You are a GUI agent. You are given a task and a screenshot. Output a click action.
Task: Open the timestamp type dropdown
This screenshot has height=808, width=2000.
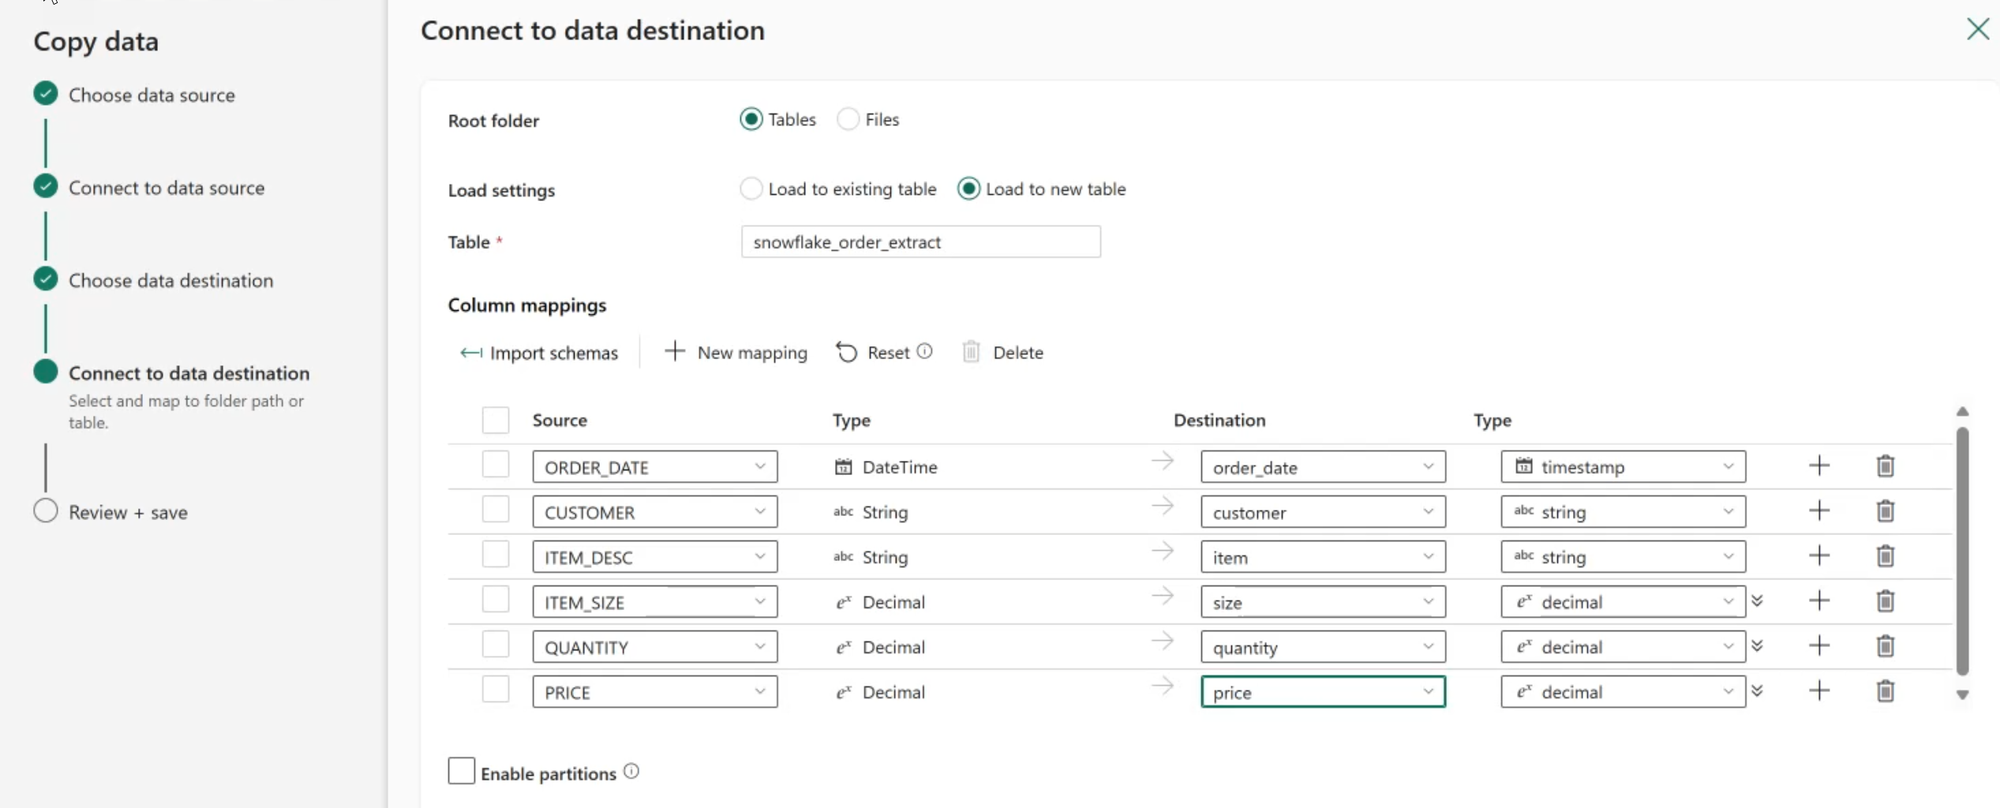click(x=1622, y=467)
